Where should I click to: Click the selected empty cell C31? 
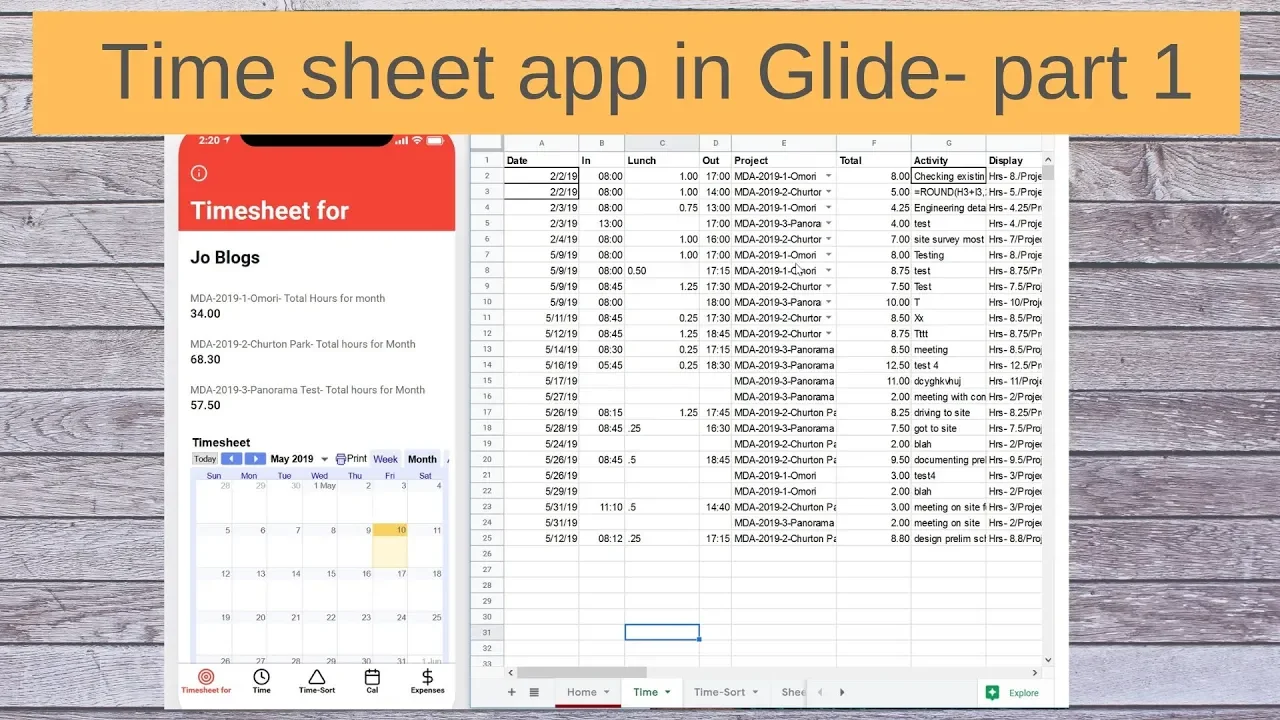[662, 632]
